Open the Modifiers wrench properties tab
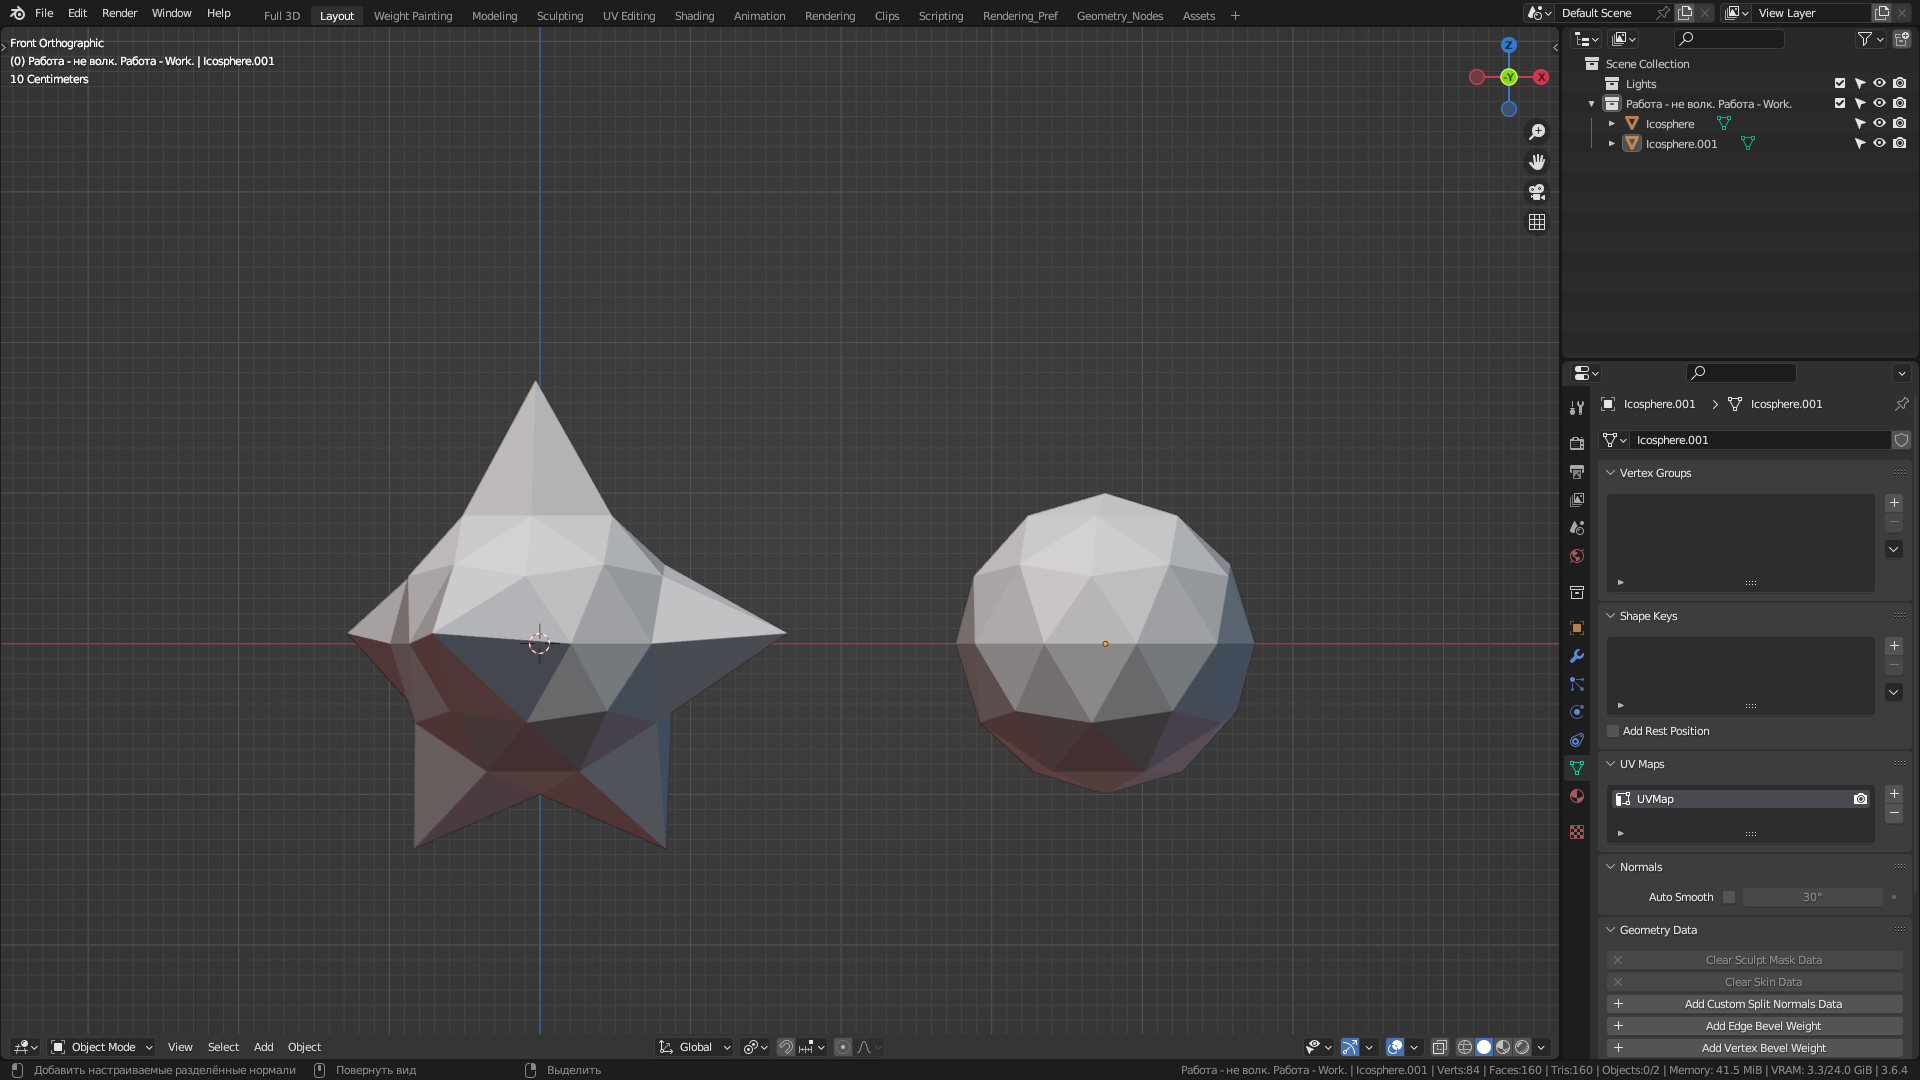Viewport: 1920px width, 1080px height. 1577,656
